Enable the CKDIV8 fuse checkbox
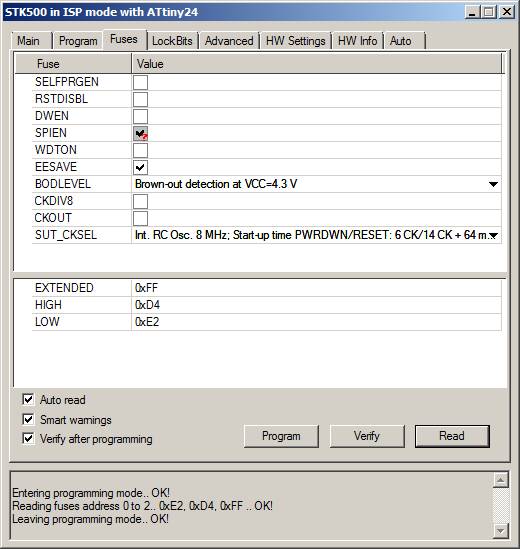This screenshot has width=520, height=549. (x=140, y=202)
